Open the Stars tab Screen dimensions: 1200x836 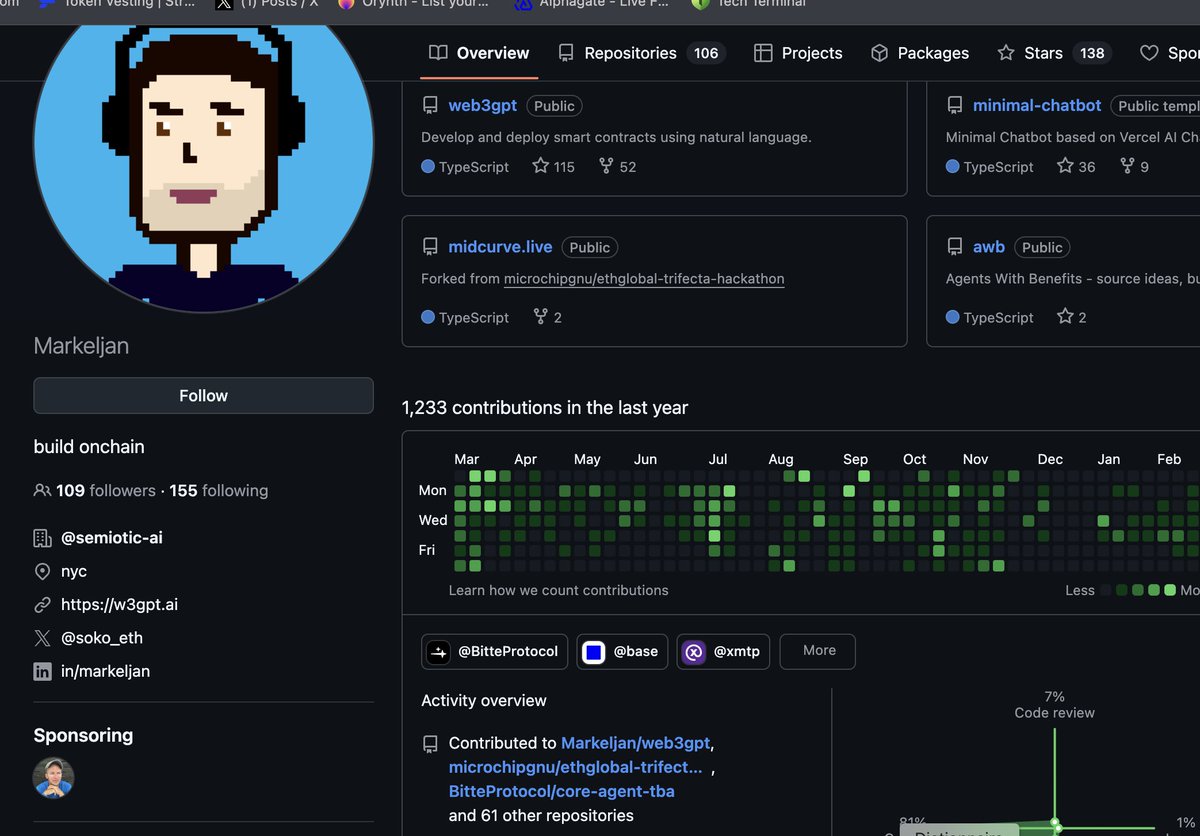click(1054, 53)
